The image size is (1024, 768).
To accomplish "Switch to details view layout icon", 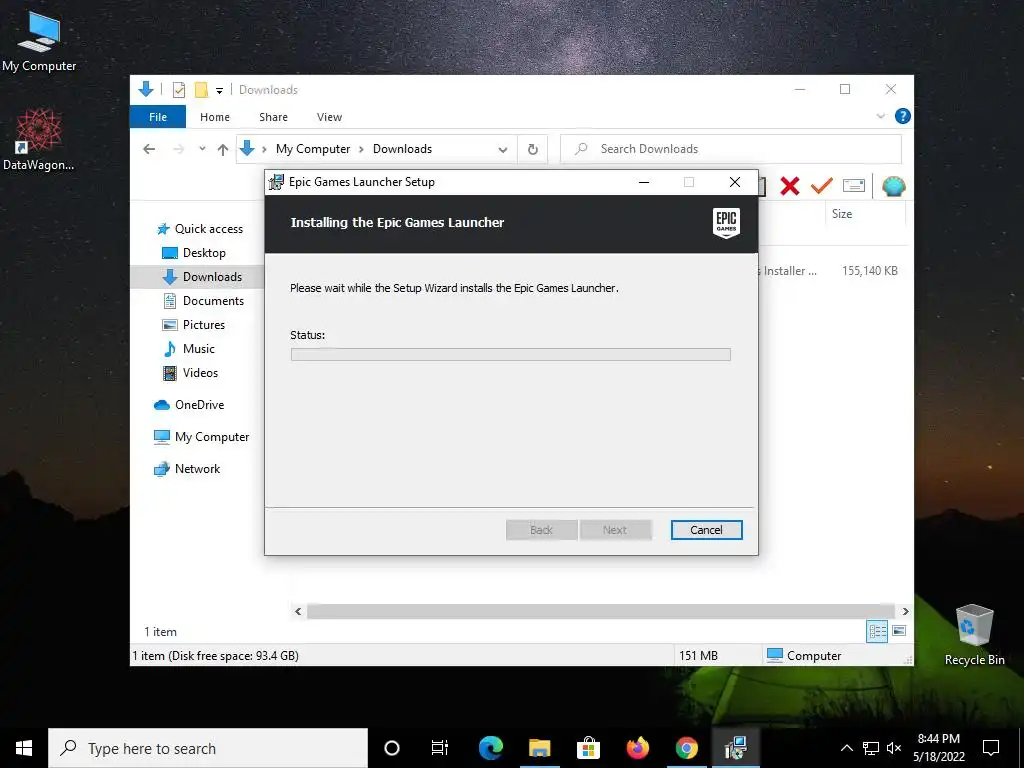I will (877, 631).
